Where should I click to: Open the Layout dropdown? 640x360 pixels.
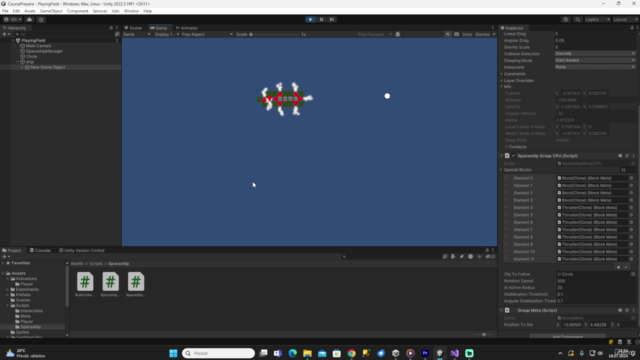coord(625,19)
